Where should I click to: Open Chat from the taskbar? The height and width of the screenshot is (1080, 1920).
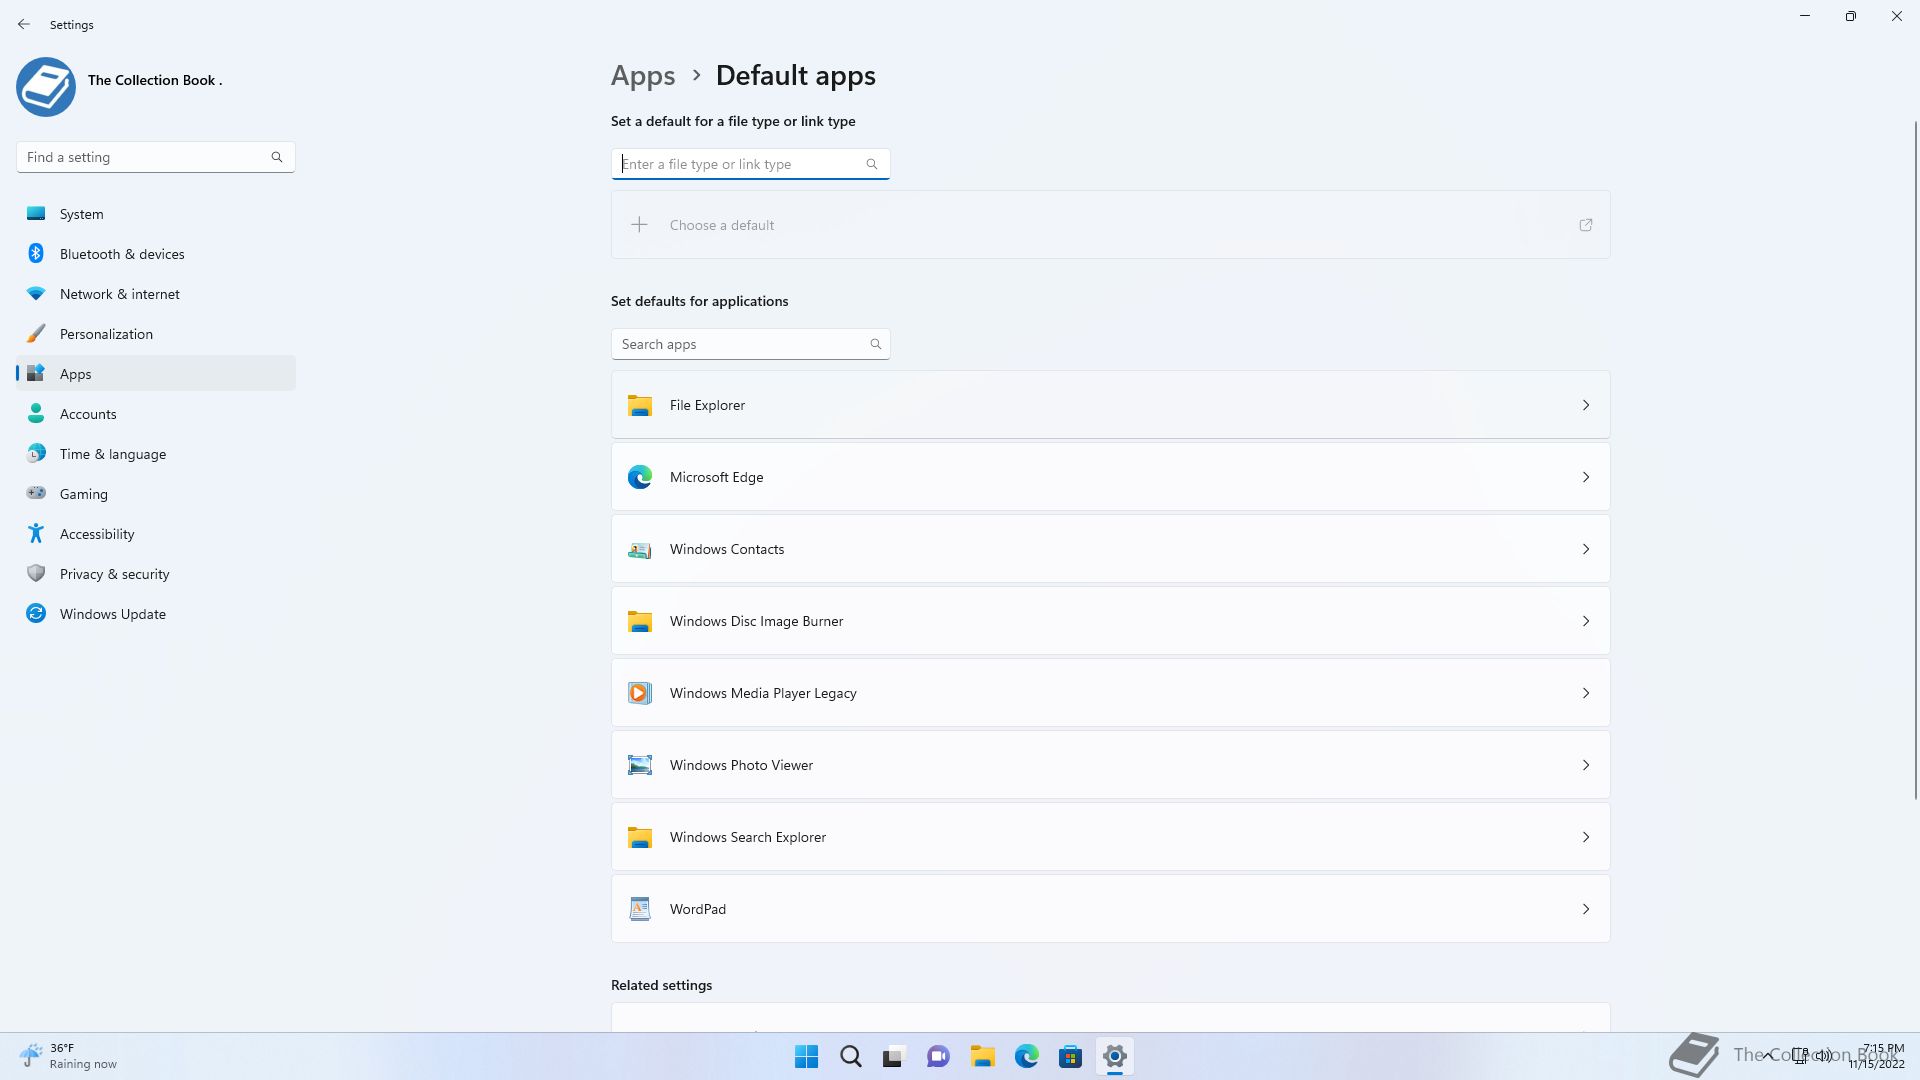938,1056
